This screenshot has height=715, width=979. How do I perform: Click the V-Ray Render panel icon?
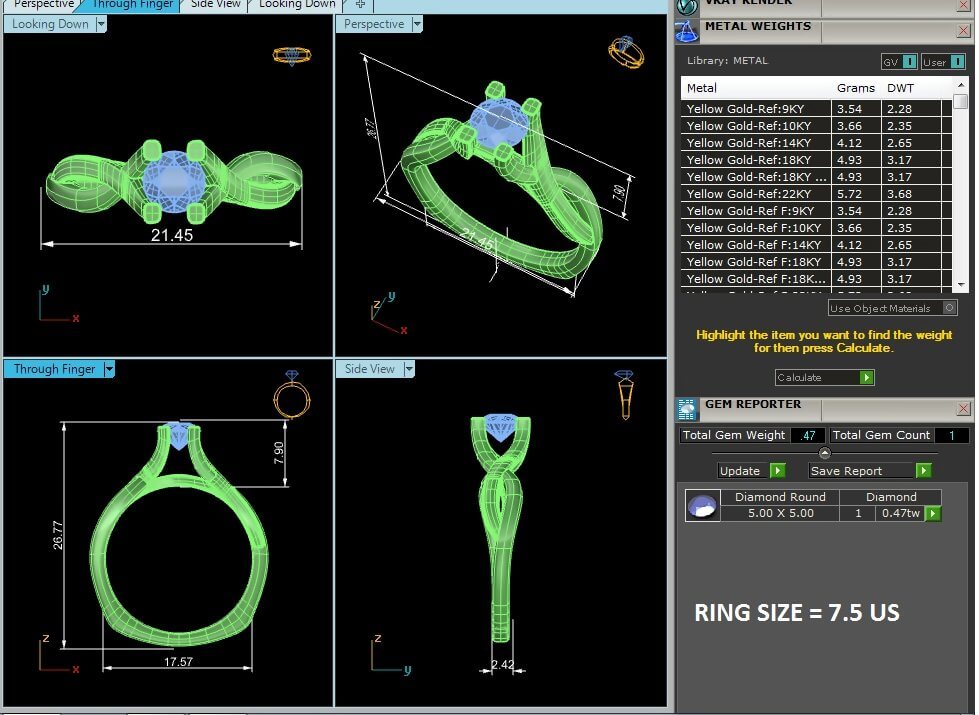pos(687,5)
